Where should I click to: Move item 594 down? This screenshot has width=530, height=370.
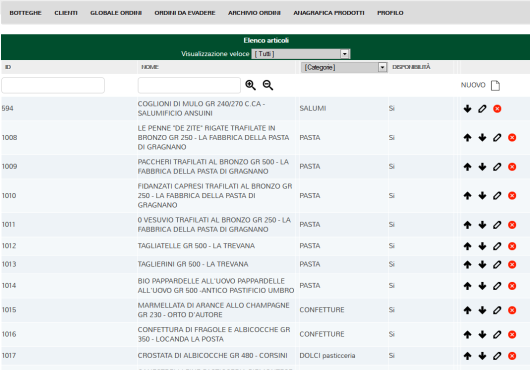467,108
